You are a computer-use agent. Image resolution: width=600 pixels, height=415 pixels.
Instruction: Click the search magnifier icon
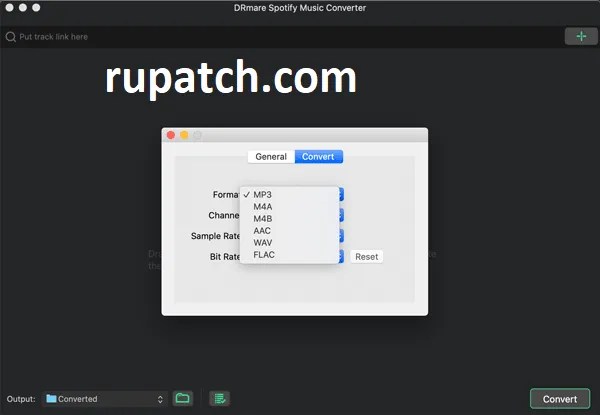coord(11,37)
